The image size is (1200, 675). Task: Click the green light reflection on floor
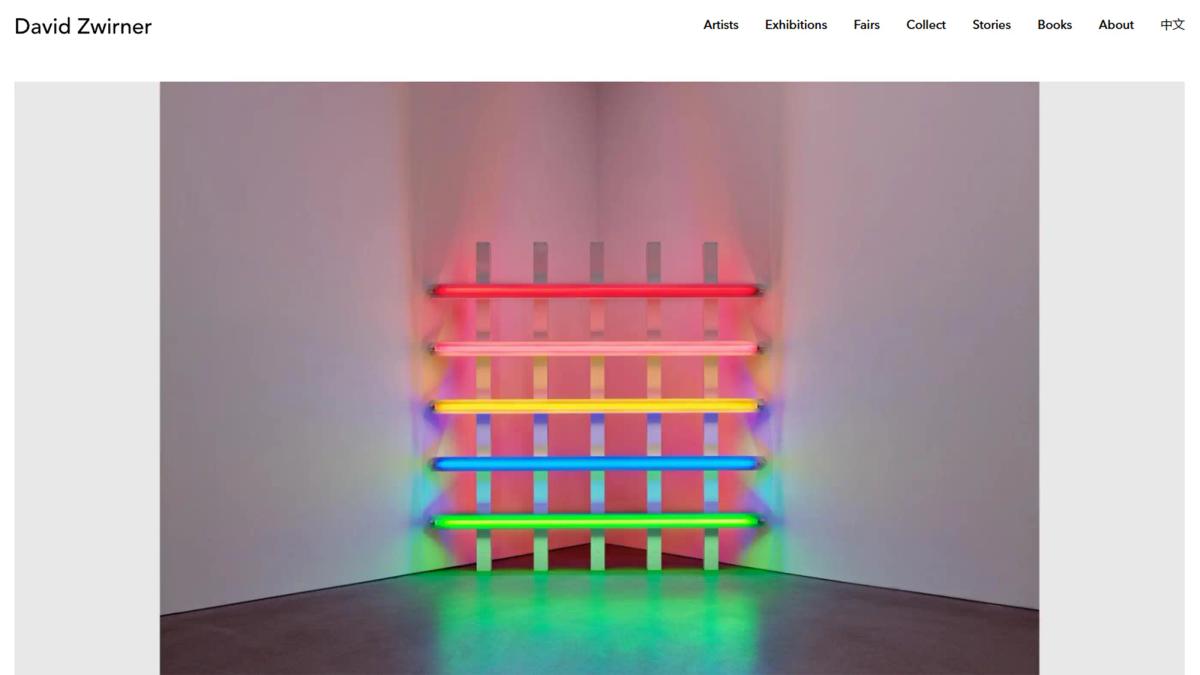596,610
